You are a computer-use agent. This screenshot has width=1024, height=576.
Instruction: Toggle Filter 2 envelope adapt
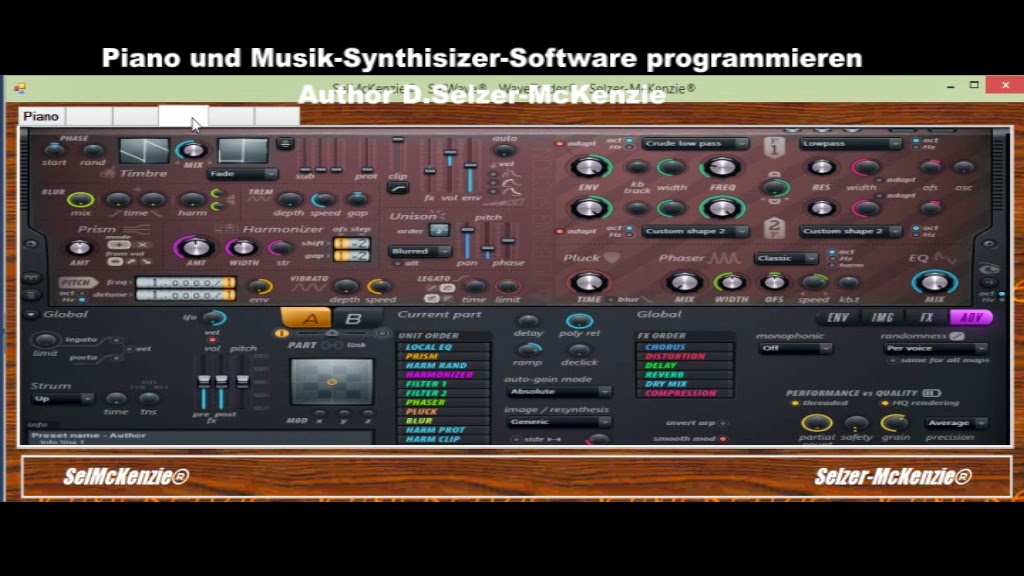coord(560,232)
